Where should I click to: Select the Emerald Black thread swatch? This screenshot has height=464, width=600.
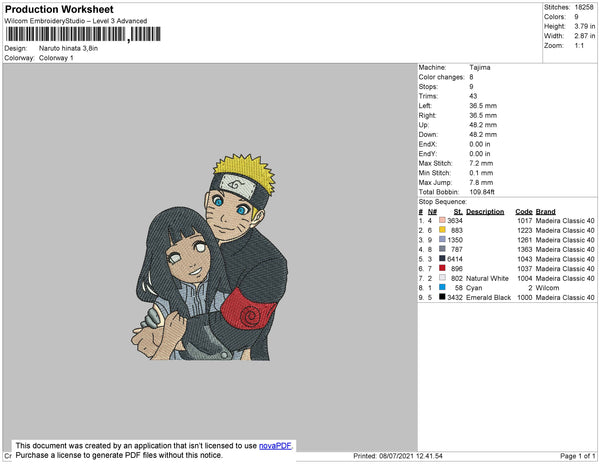442,297
